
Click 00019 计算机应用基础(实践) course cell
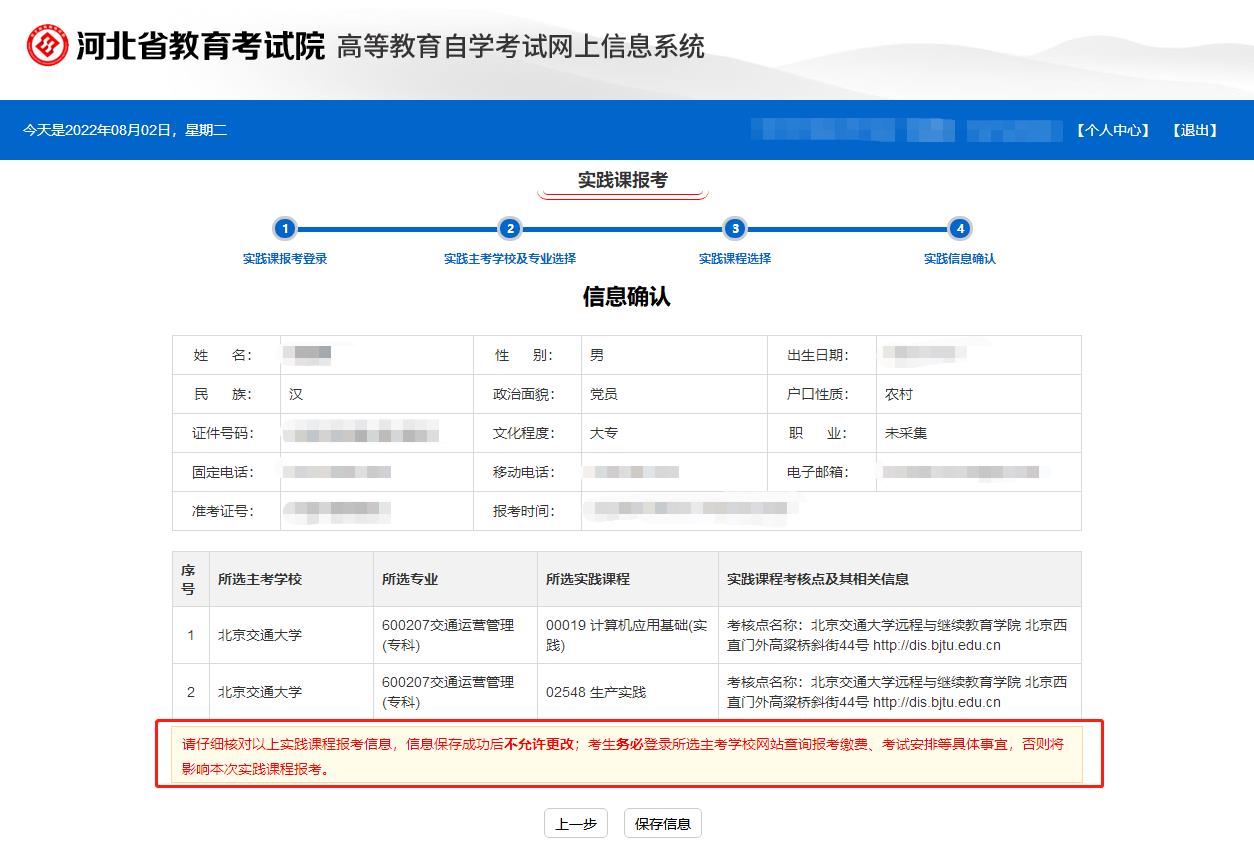point(627,635)
